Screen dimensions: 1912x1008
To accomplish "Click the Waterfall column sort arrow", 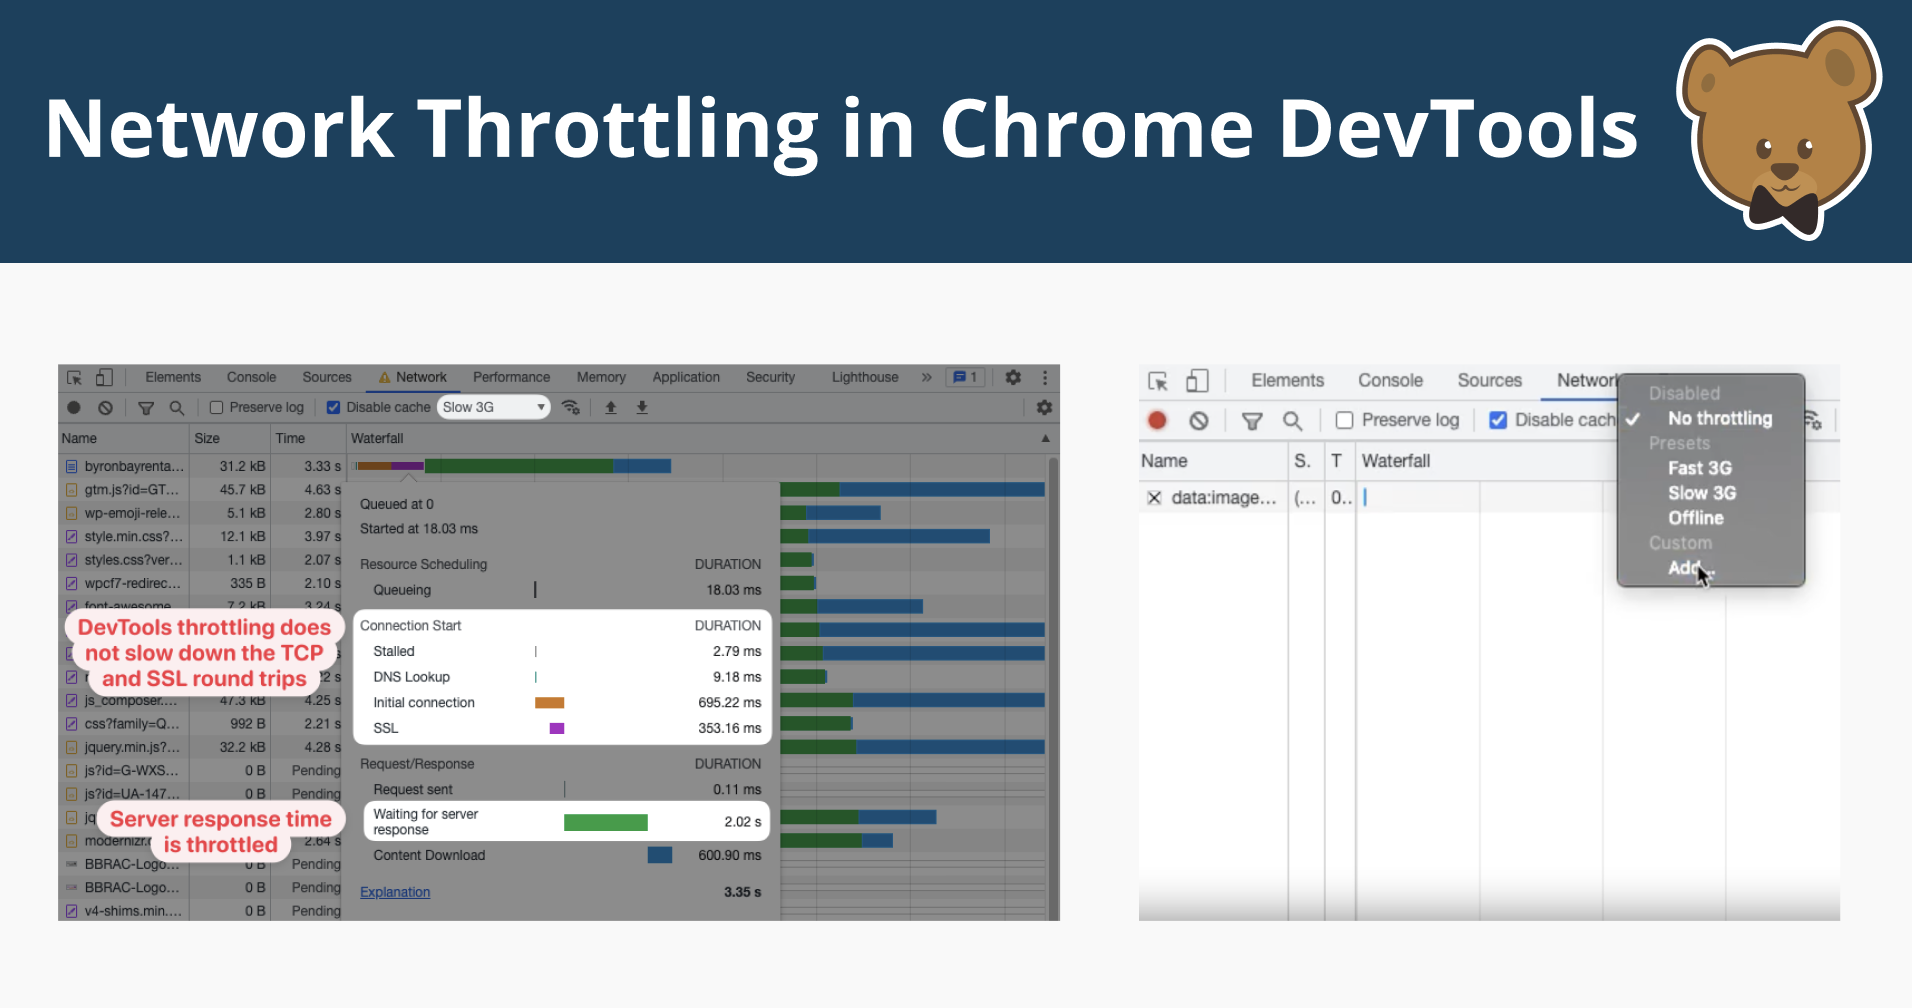I will point(1045,439).
